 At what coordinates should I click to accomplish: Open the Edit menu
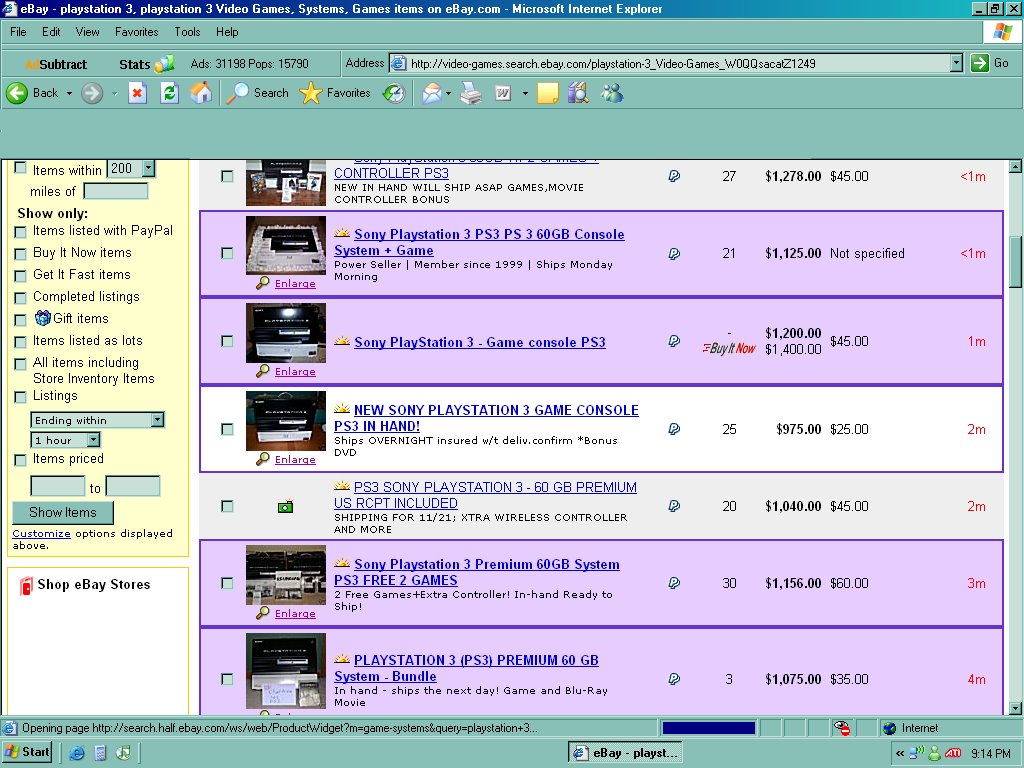tap(51, 31)
